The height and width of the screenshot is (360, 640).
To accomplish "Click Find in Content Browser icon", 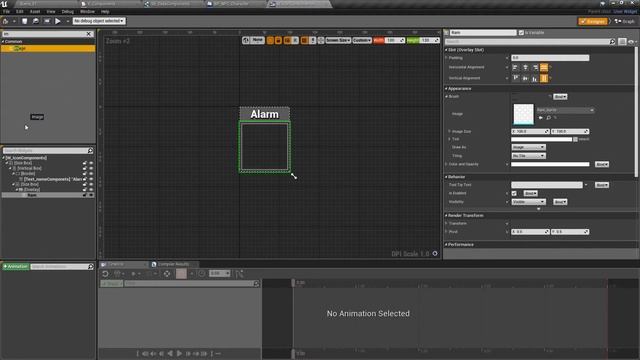I will click(x=36, y=21).
